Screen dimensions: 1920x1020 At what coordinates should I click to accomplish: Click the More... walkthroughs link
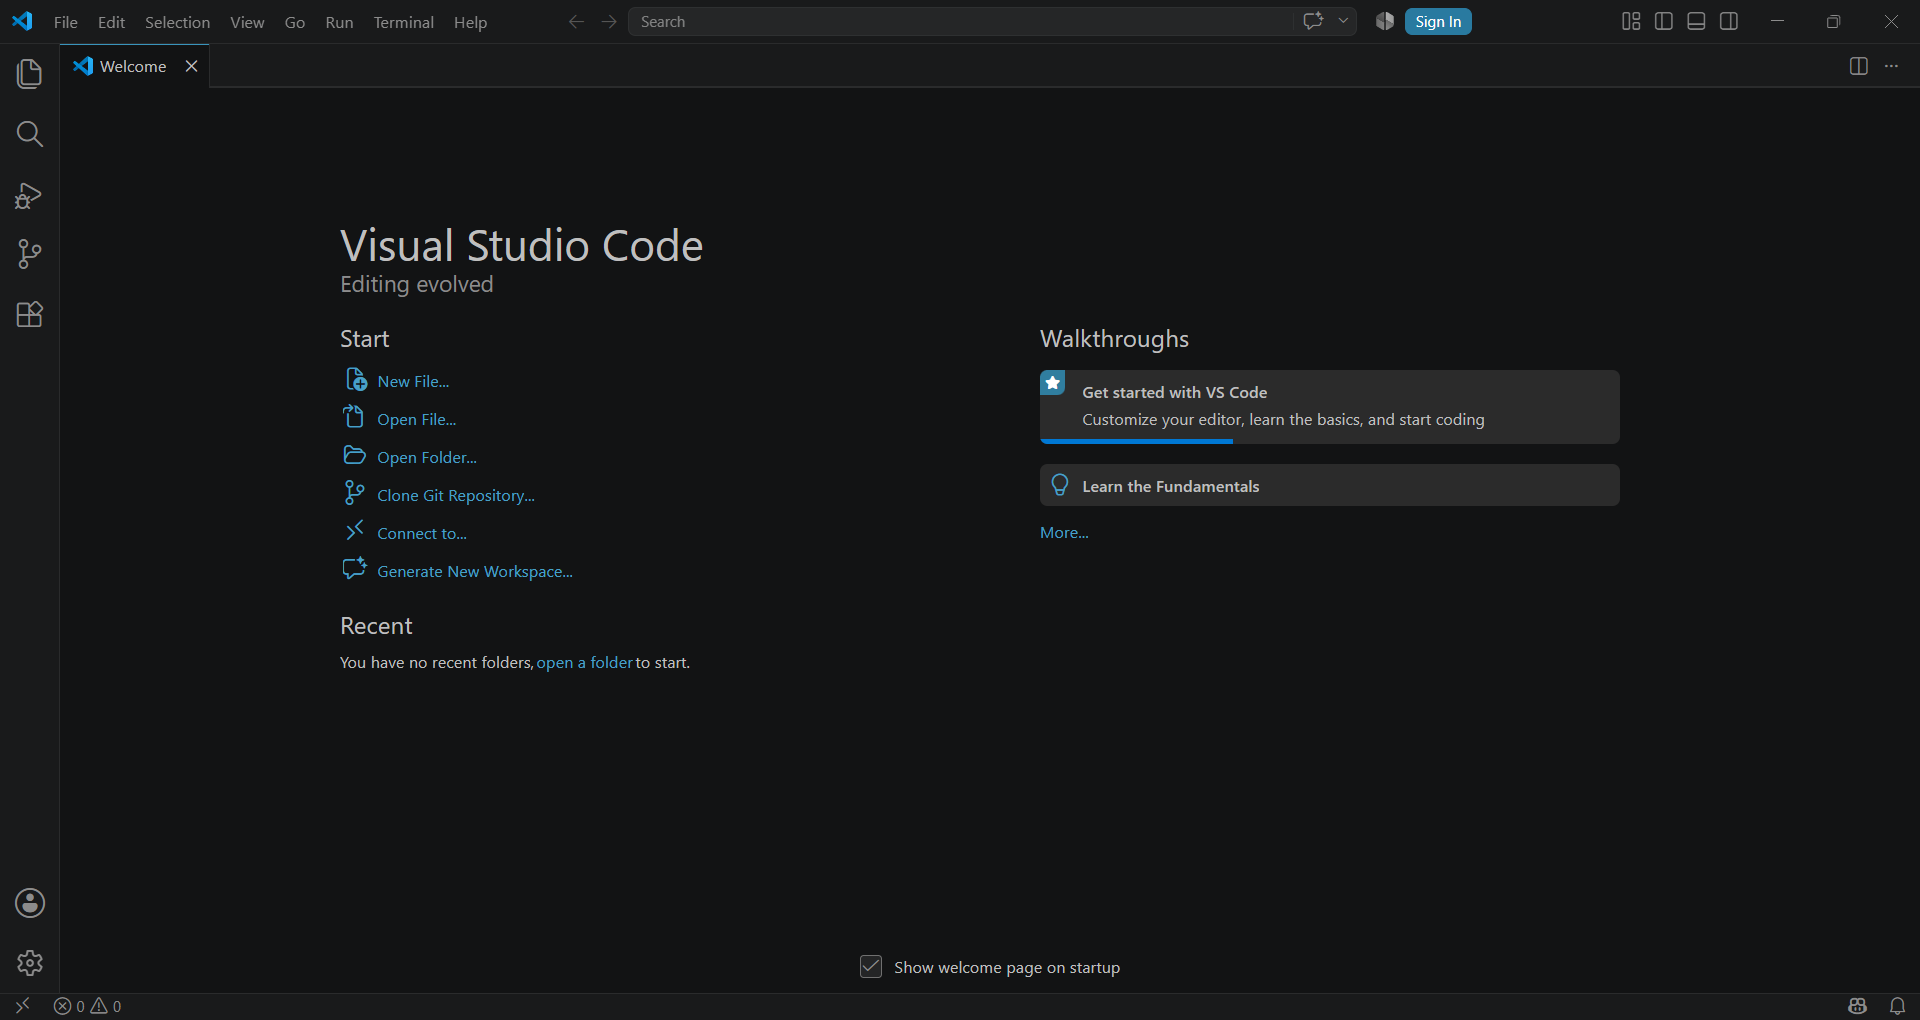click(x=1064, y=533)
